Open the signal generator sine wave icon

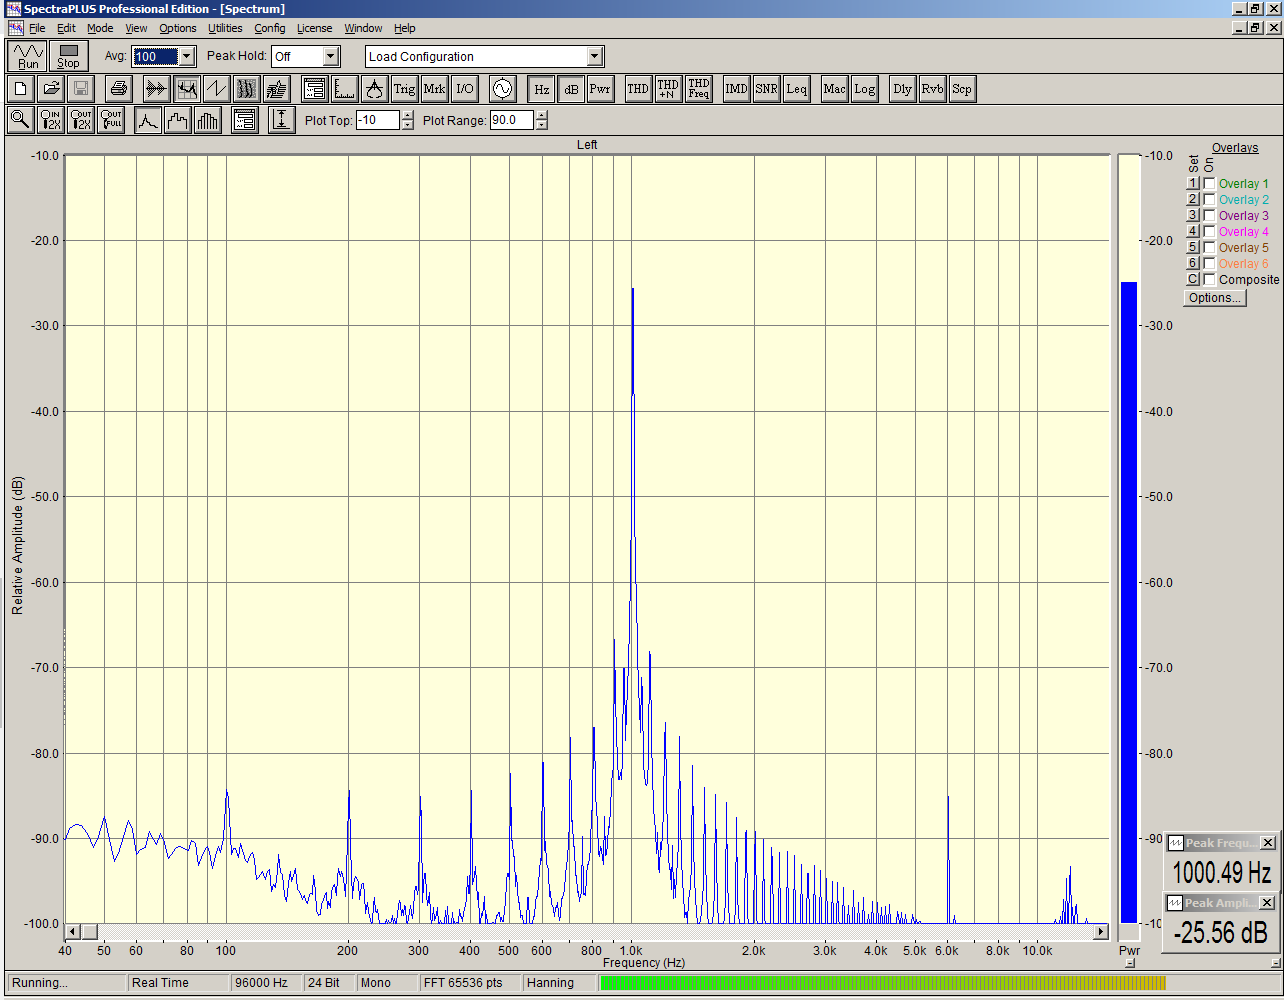[502, 89]
